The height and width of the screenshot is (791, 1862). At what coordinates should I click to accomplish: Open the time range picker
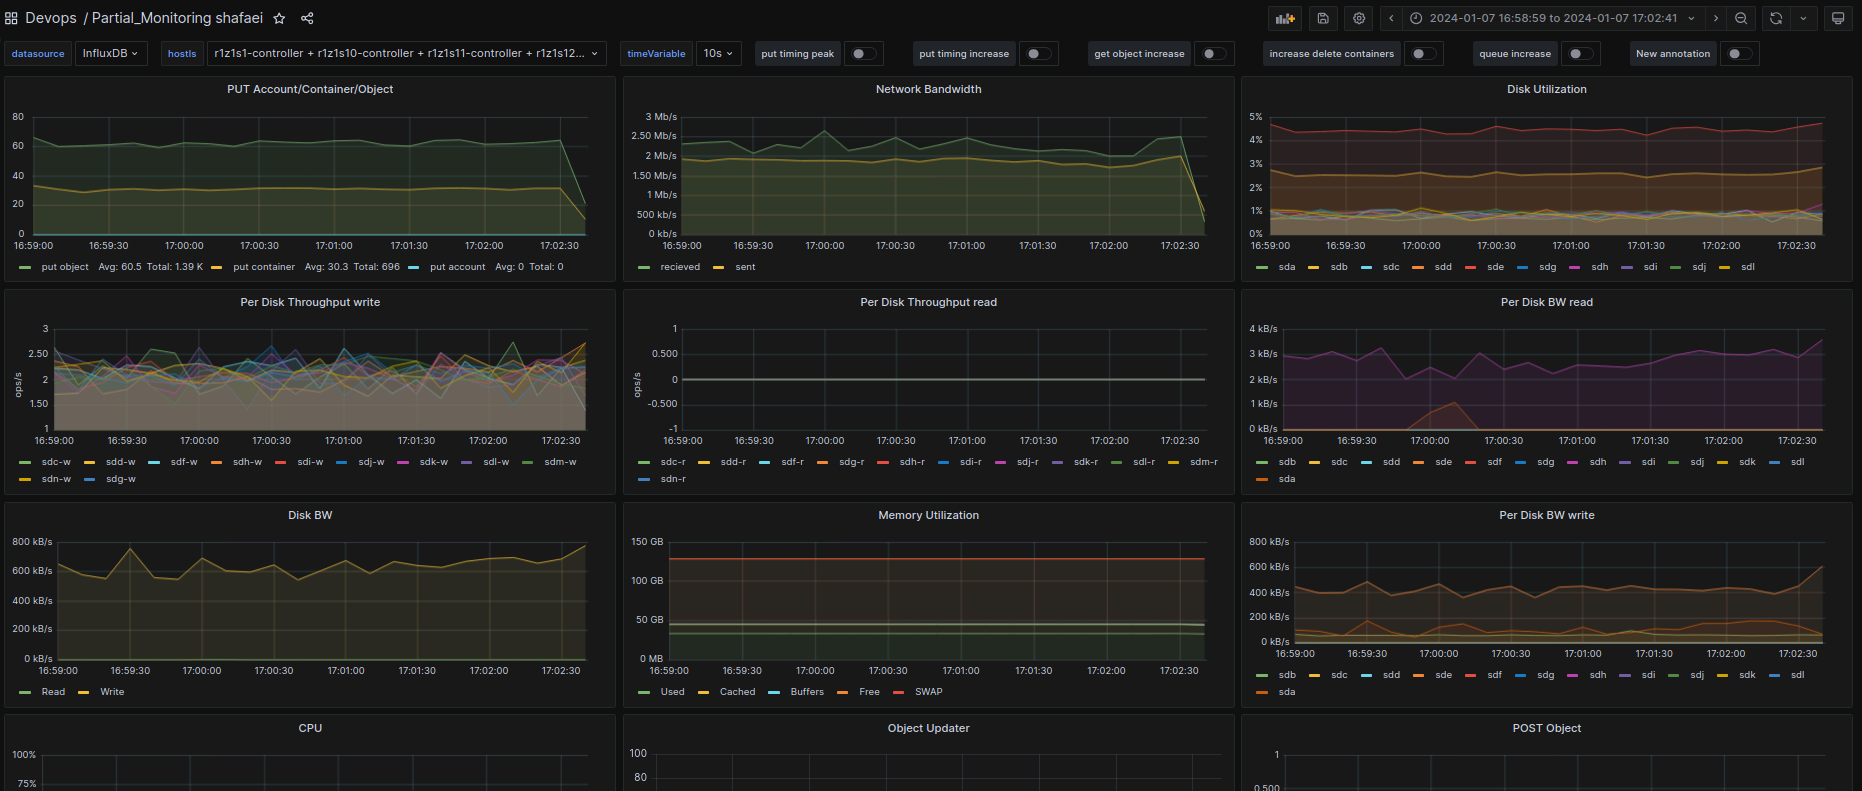[1552, 18]
